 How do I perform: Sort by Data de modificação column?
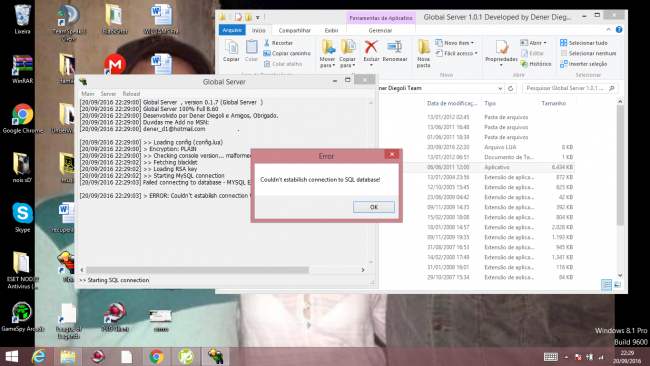pos(452,103)
